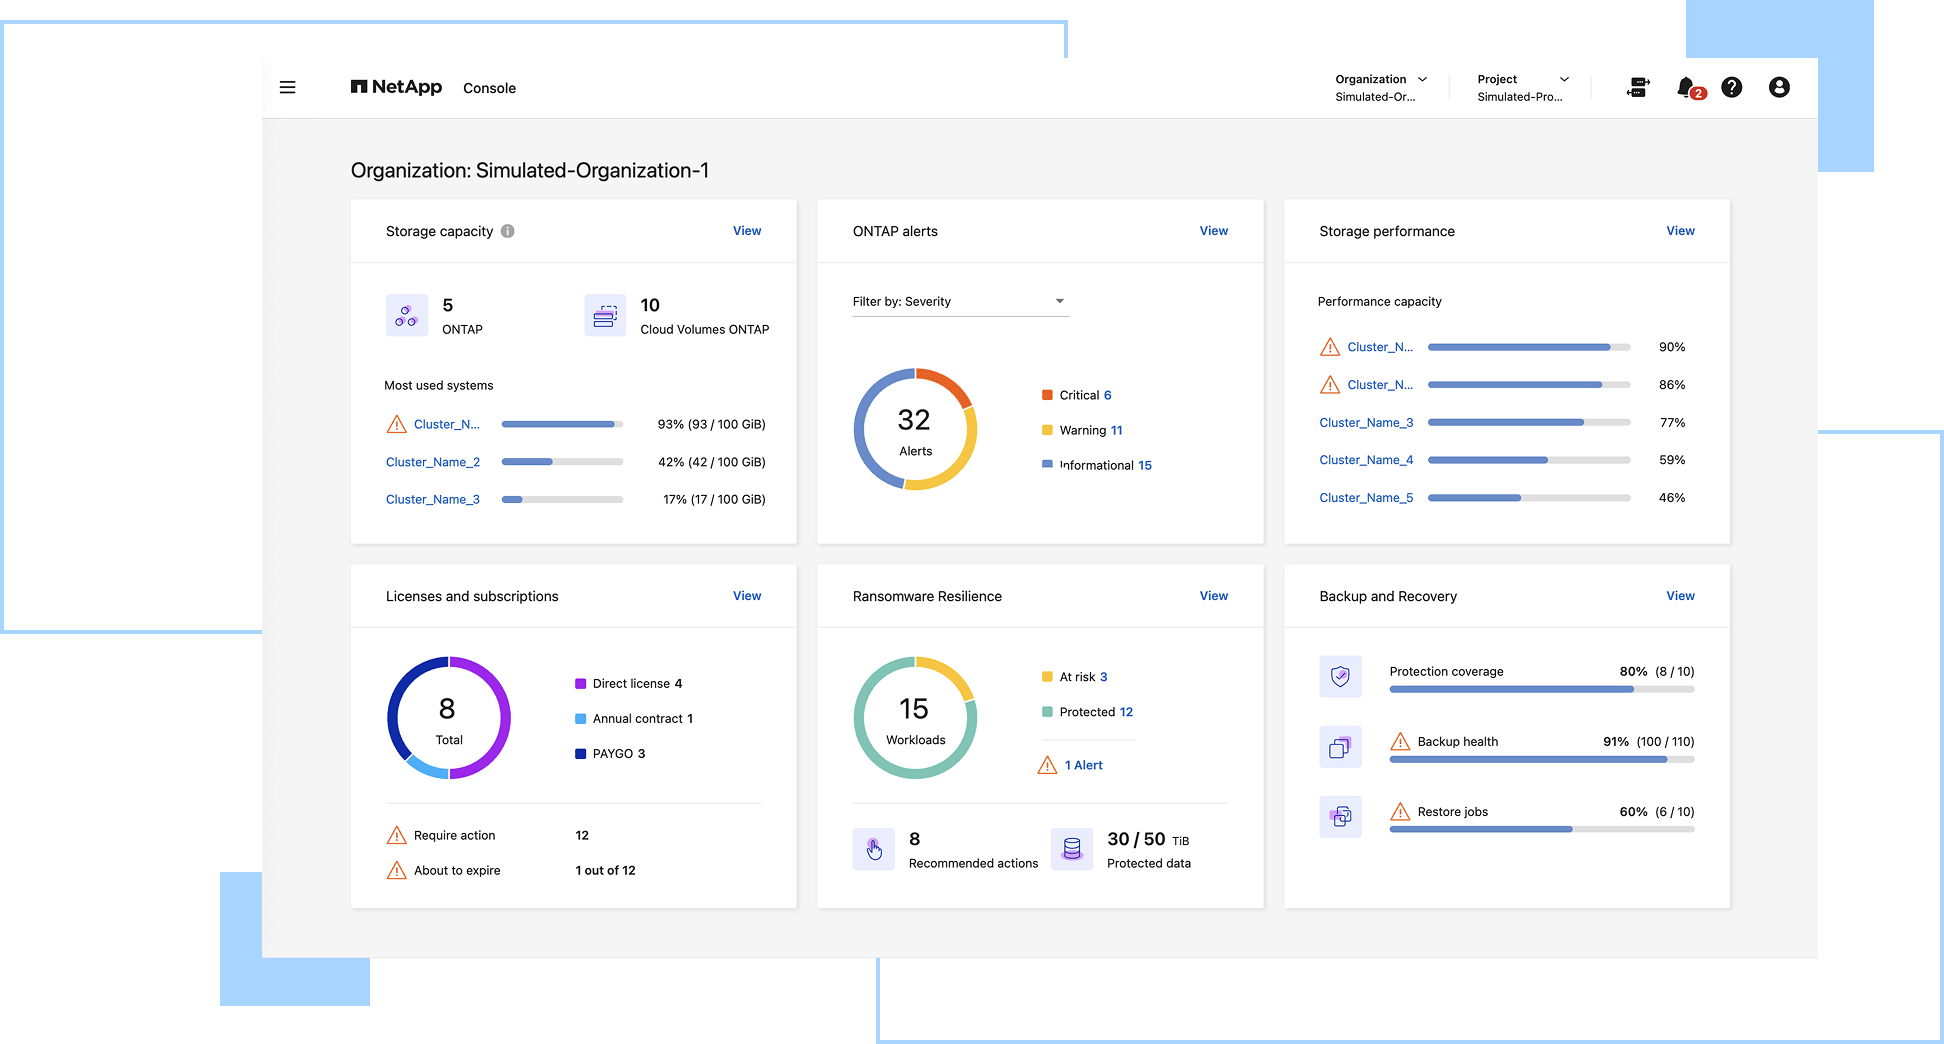The image size is (1944, 1044).
Task: Click the help question mark icon
Action: [1732, 88]
